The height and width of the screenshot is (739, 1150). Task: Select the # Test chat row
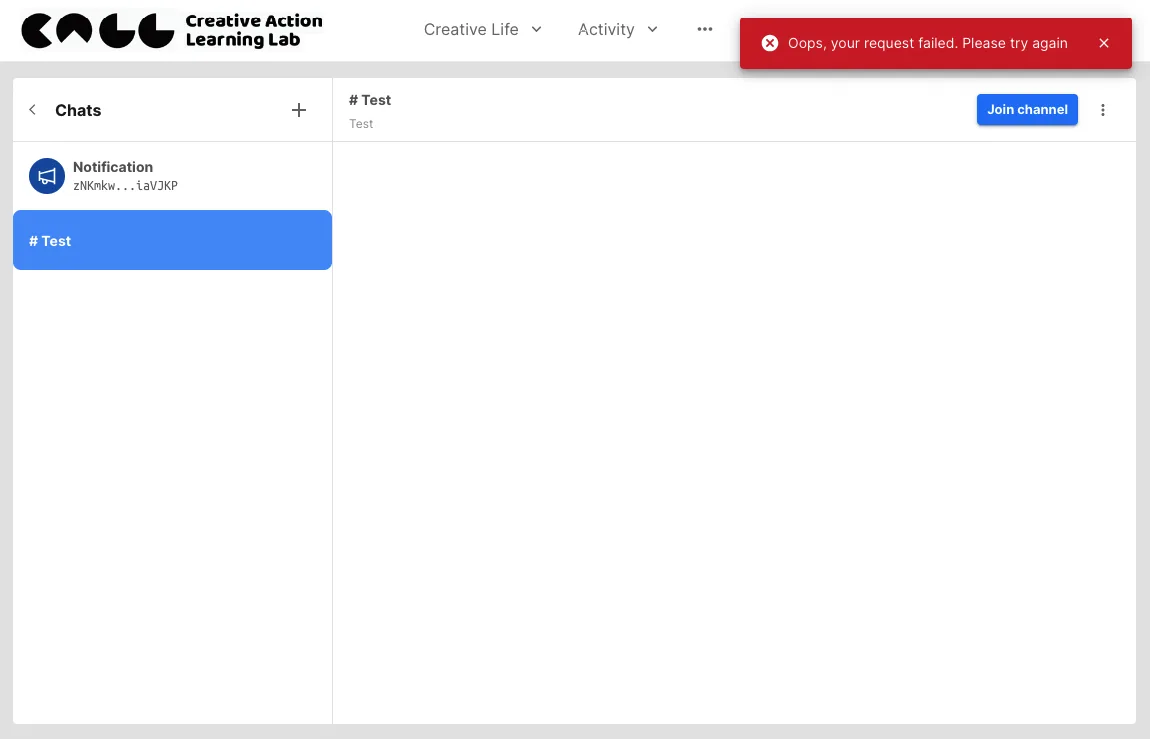coord(172,240)
